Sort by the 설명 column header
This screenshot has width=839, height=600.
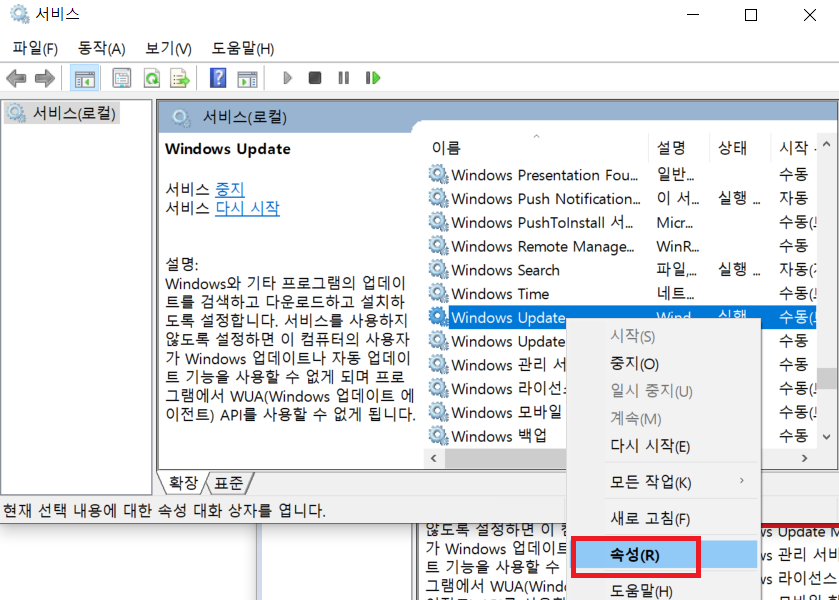678,147
